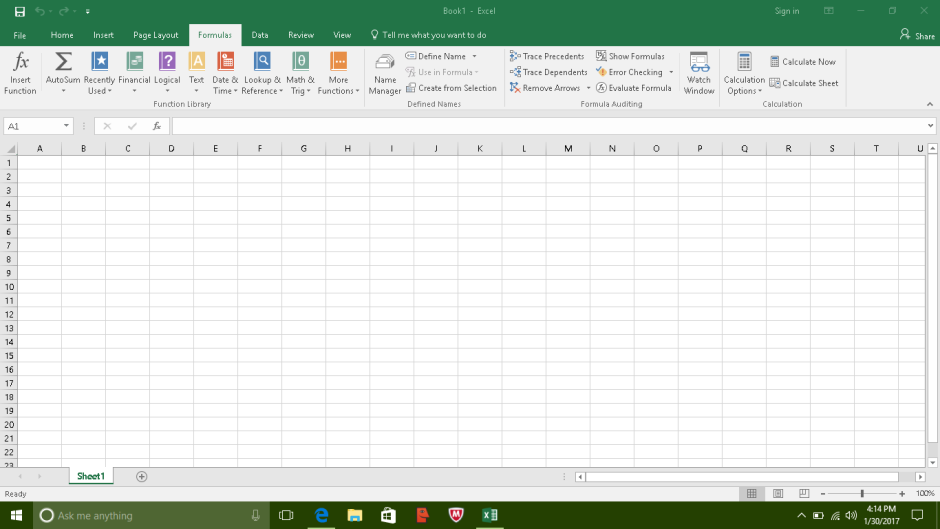Add a new sheet with the plus icon
Image resolution: width=940 pixels, height=529 pixels.
click(x=141, y=476)
